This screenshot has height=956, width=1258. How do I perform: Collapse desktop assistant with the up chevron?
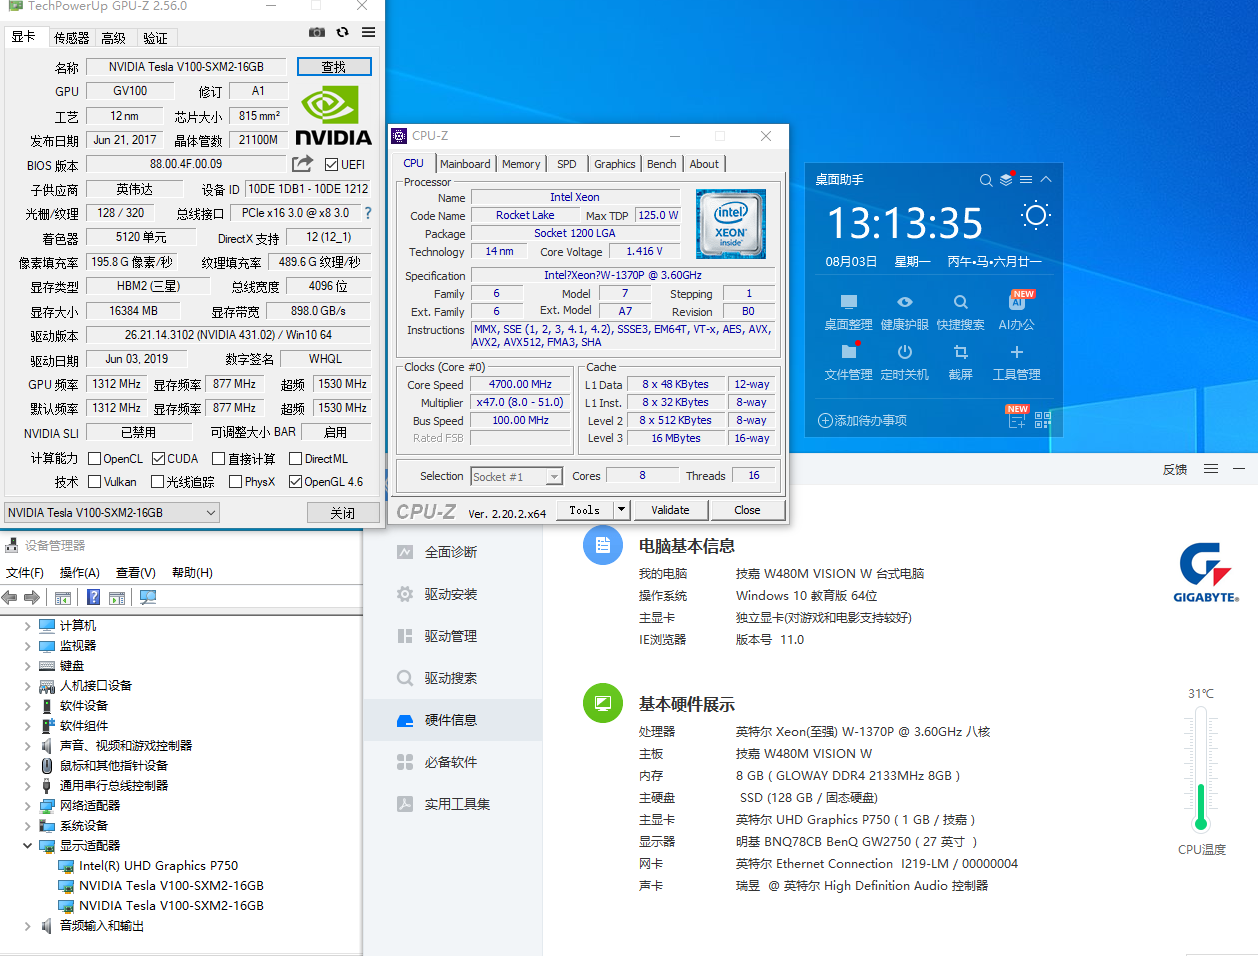[1046, 180]
